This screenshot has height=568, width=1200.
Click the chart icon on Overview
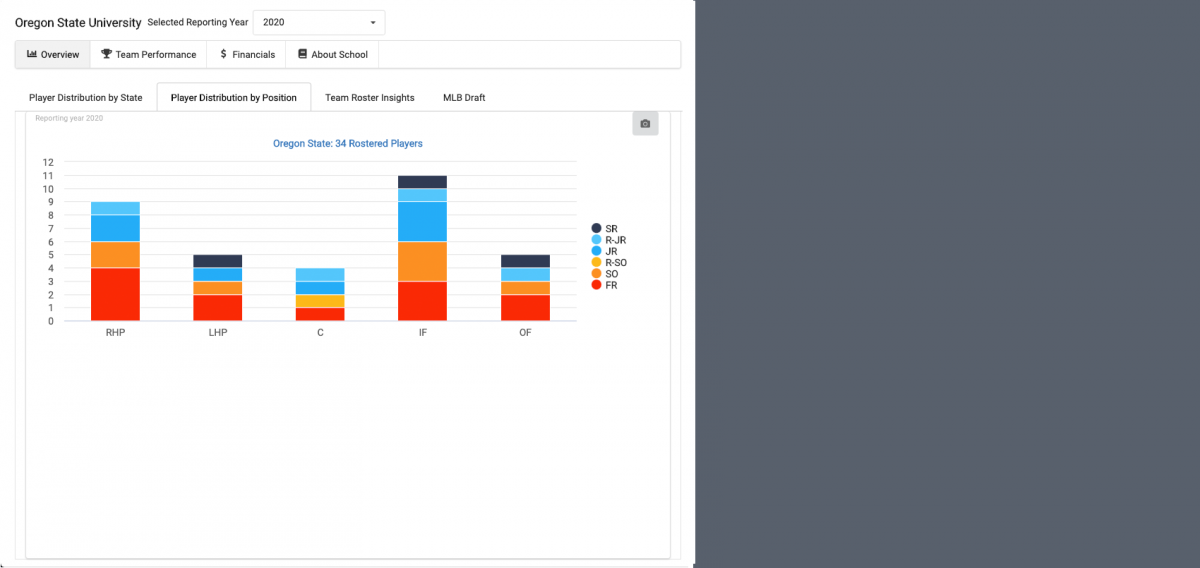click(32, 54)
